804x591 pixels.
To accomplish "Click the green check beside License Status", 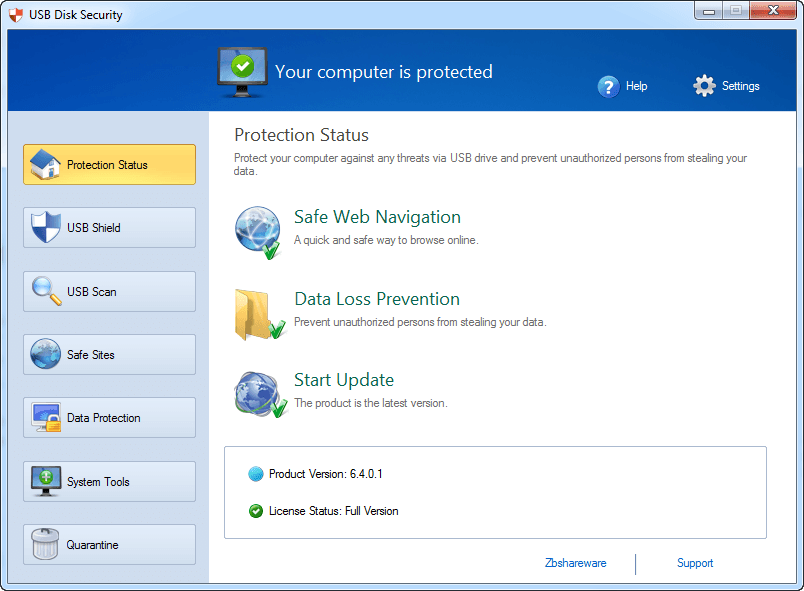I will [255, 511].
